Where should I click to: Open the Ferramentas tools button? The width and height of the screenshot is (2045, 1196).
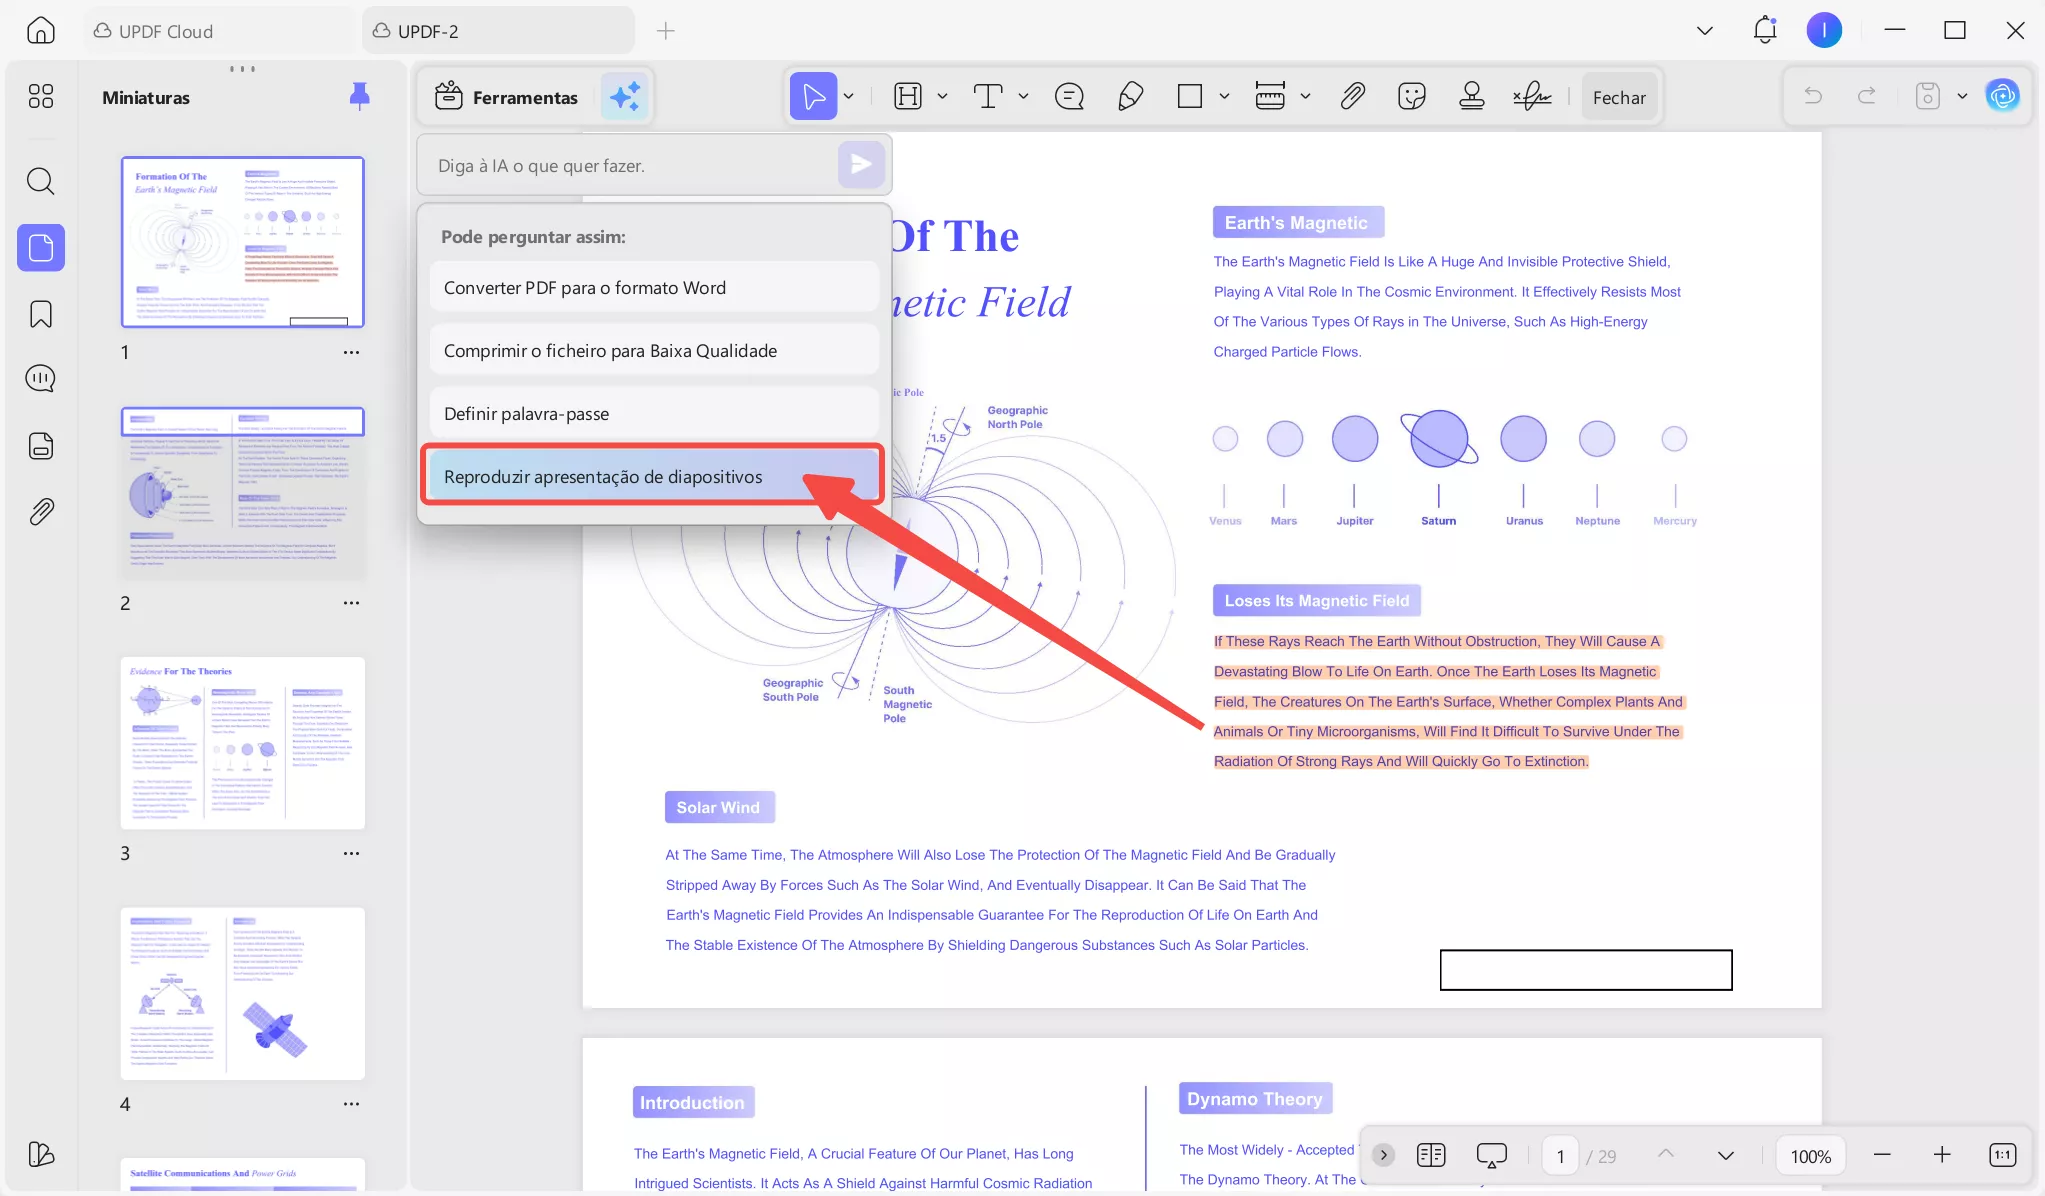tap(507, 97)
